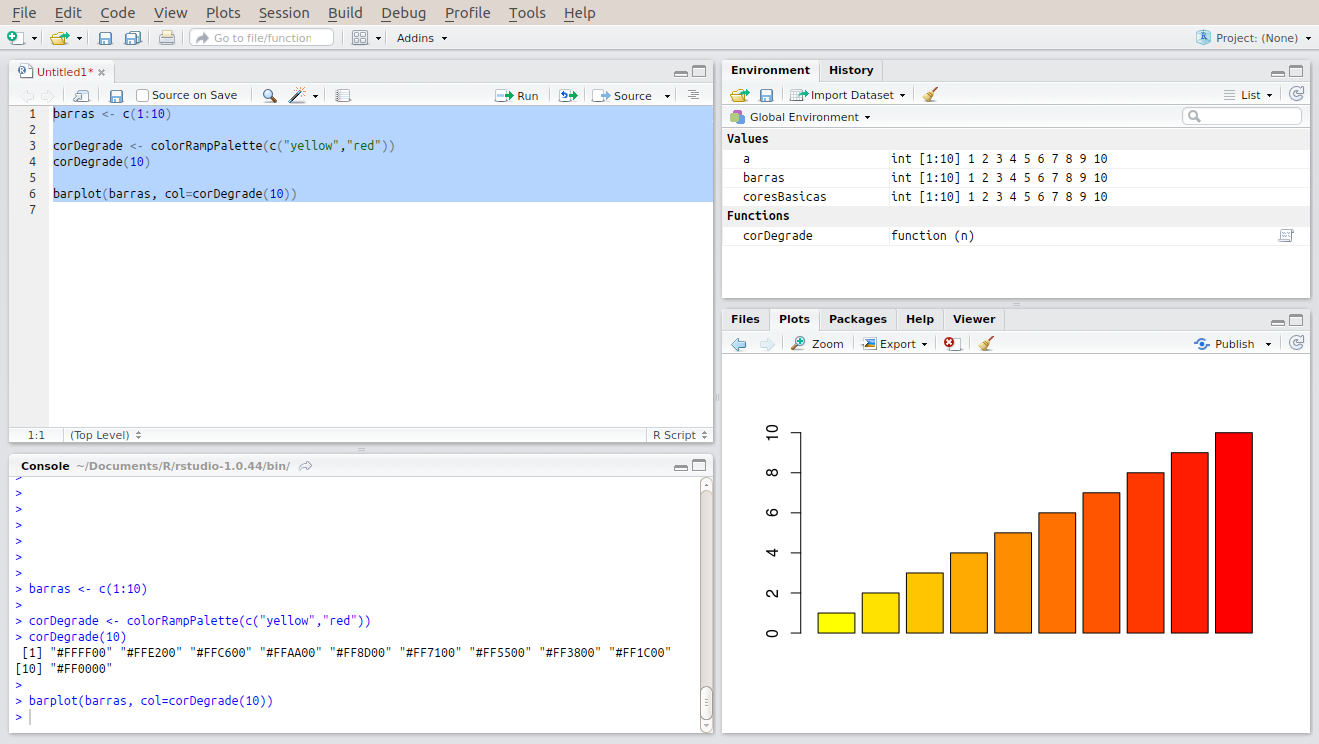Click the Run button in the editor
Viewport: 1319px width, 744px height.
(x=517, y=96)
